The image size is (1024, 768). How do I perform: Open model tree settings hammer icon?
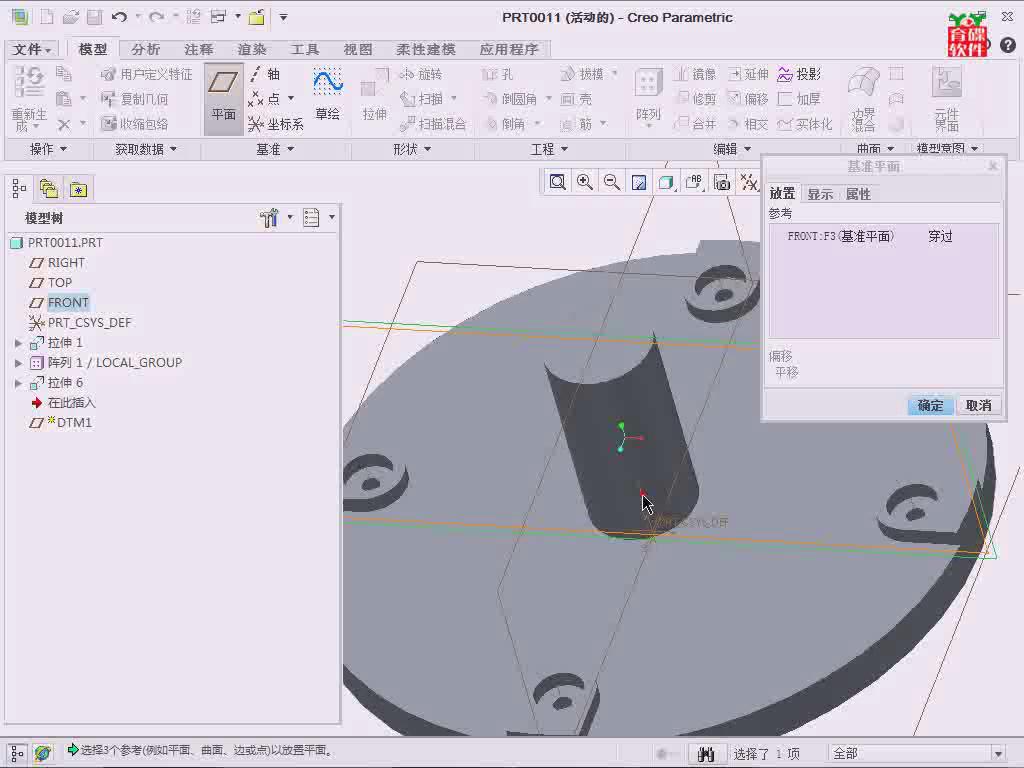click(x=269, y=217)
